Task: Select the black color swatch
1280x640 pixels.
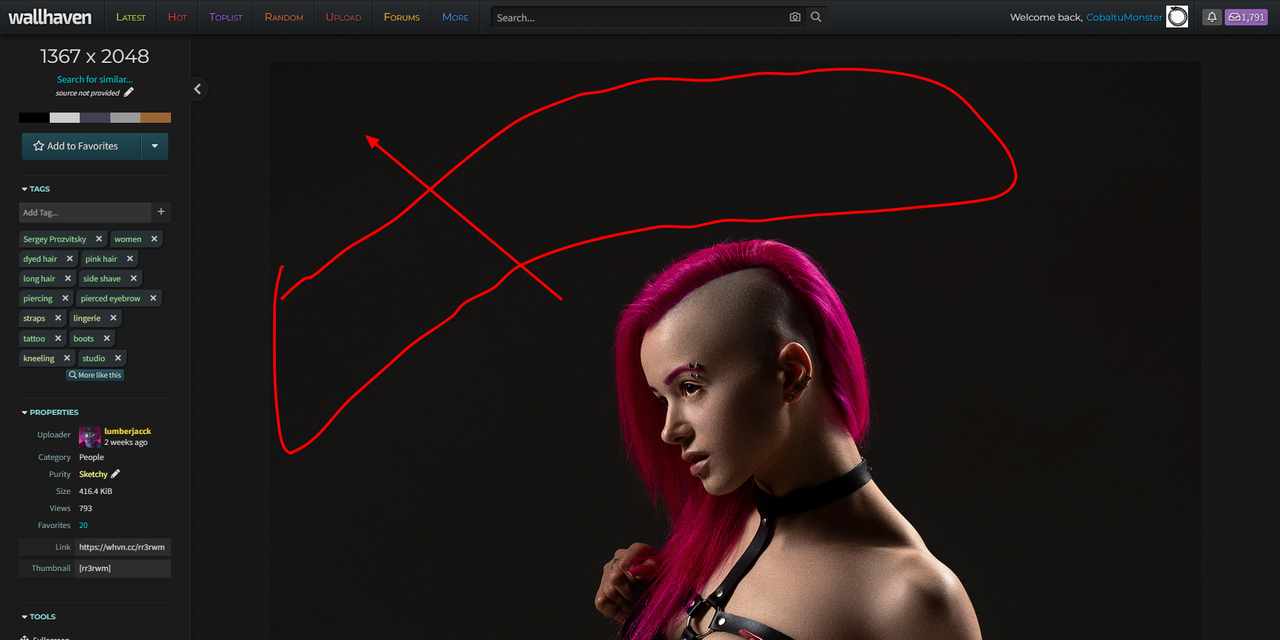Action: pos(34,118)
